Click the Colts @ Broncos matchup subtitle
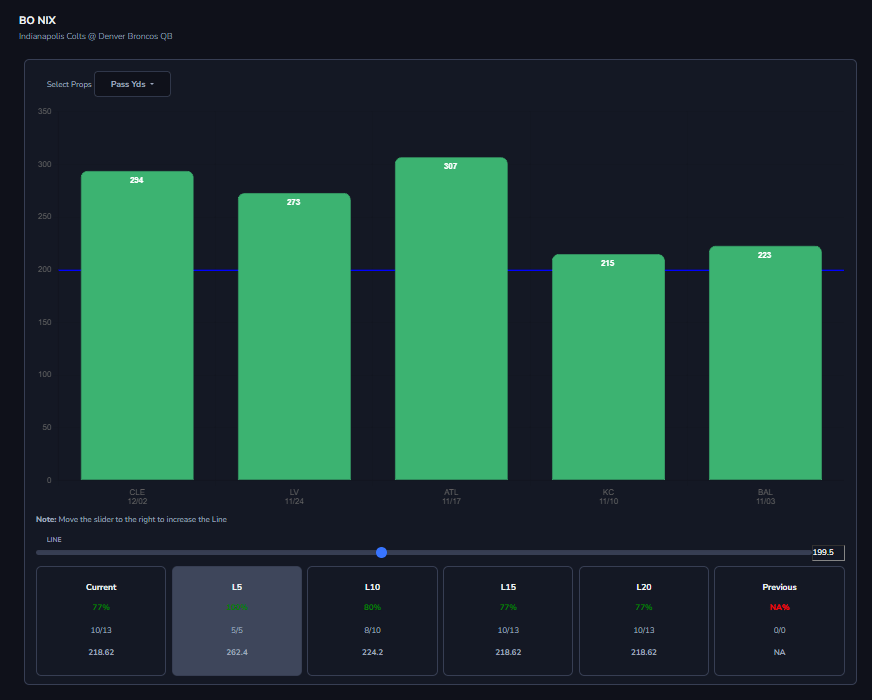 pos(96,36)
